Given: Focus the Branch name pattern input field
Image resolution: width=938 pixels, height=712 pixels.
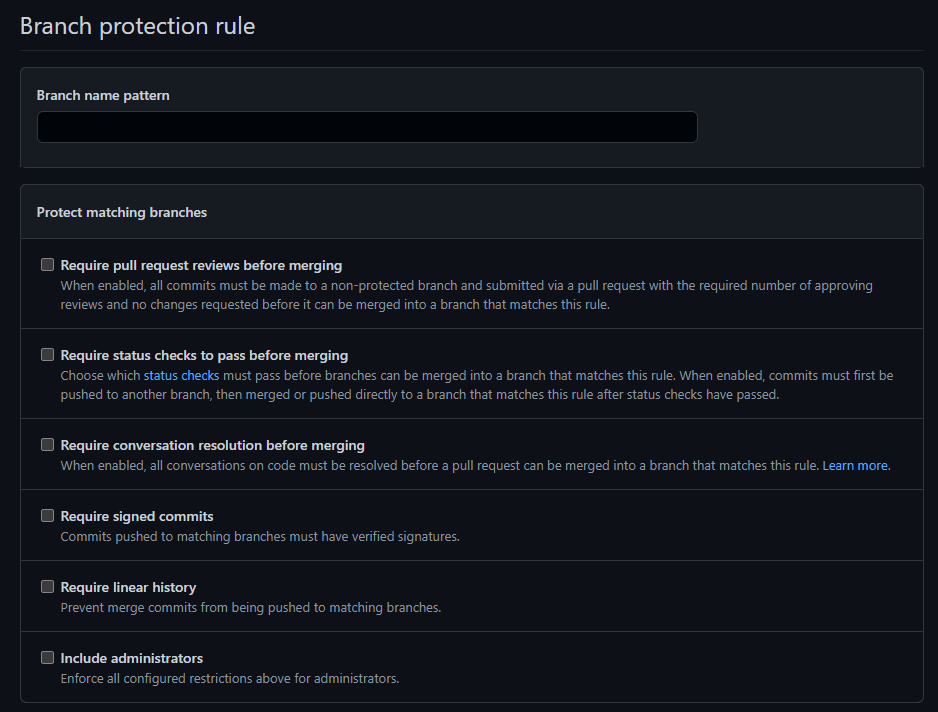Looking at the screenshot, I should pos(367,127).
